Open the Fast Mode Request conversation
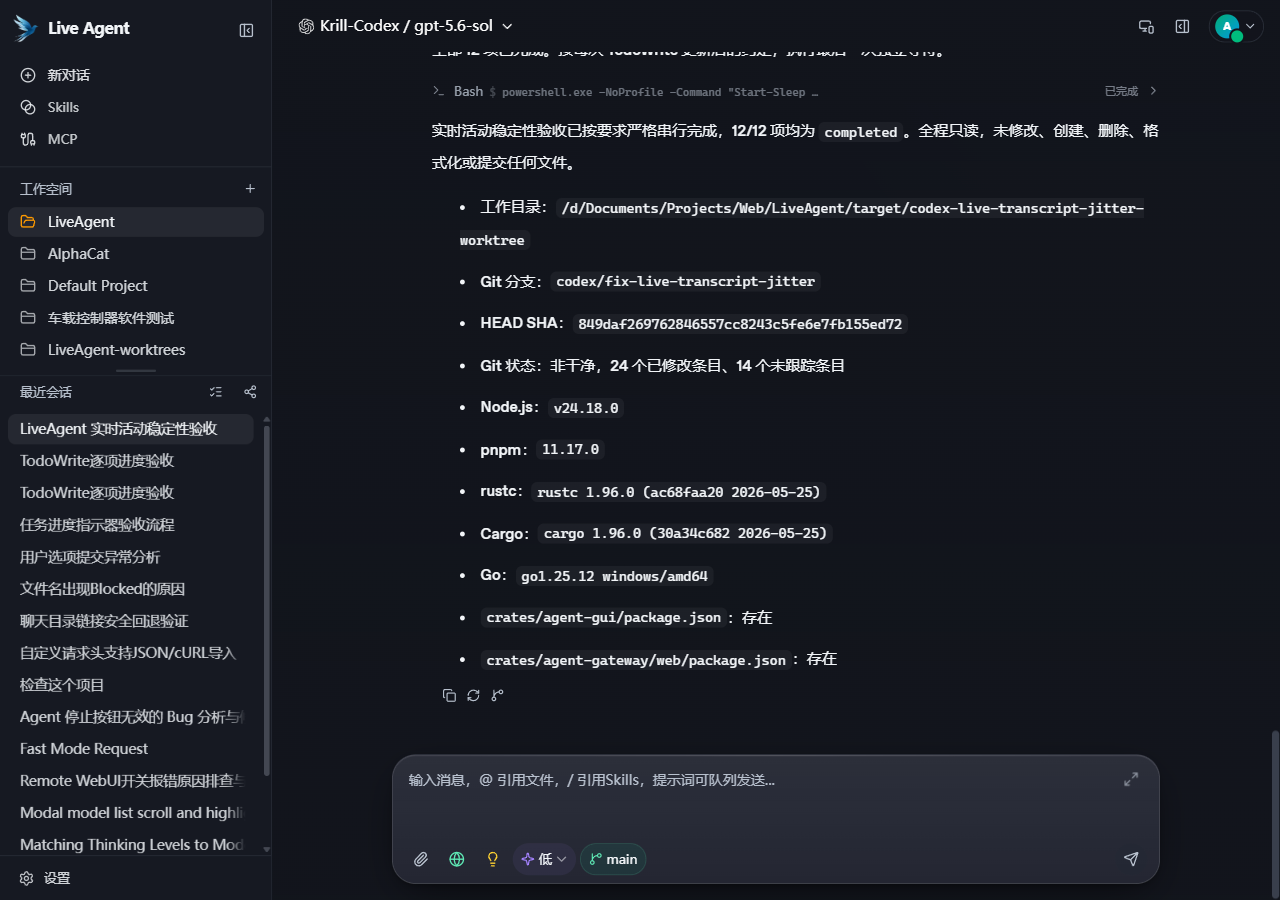This screenshot has height=900, width=1280. pyautogui.click(x=130, y=749)
